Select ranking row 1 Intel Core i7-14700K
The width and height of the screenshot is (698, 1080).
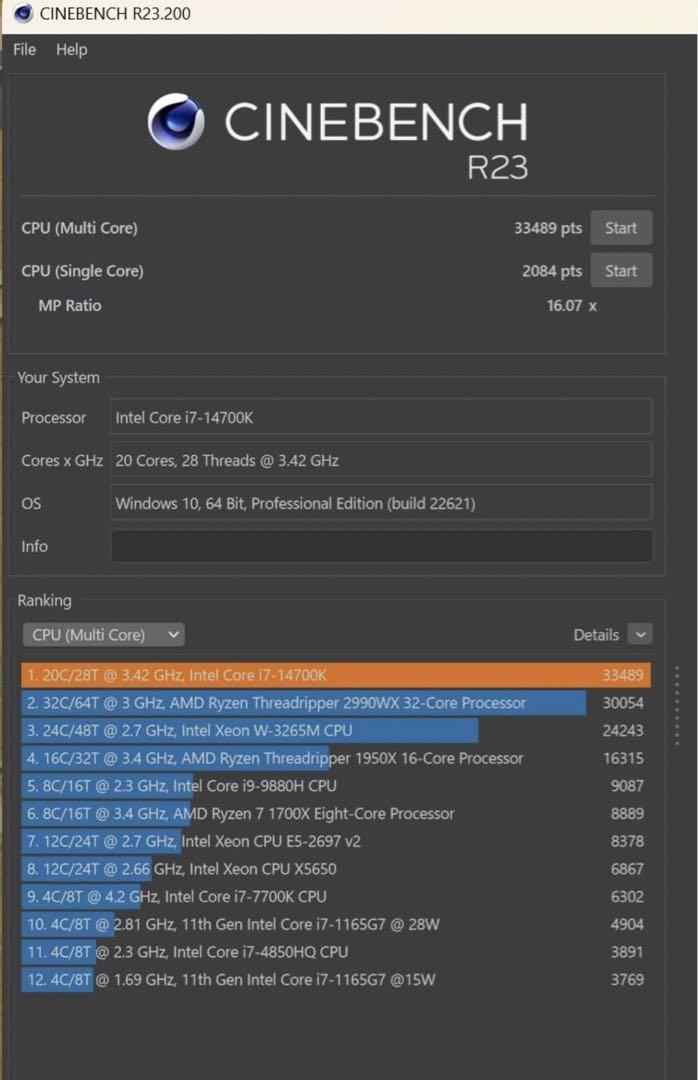336,675
